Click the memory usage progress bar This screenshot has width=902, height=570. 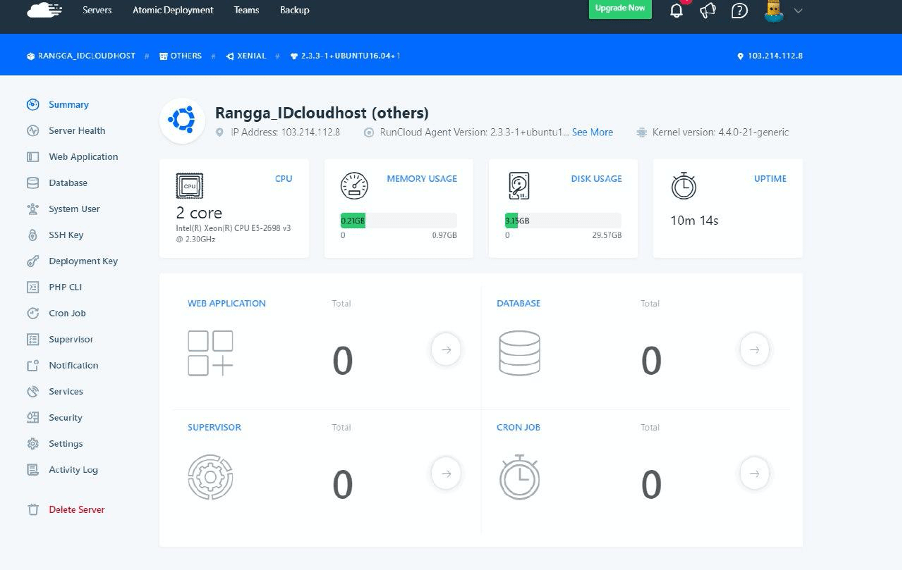tap(399, 220)
